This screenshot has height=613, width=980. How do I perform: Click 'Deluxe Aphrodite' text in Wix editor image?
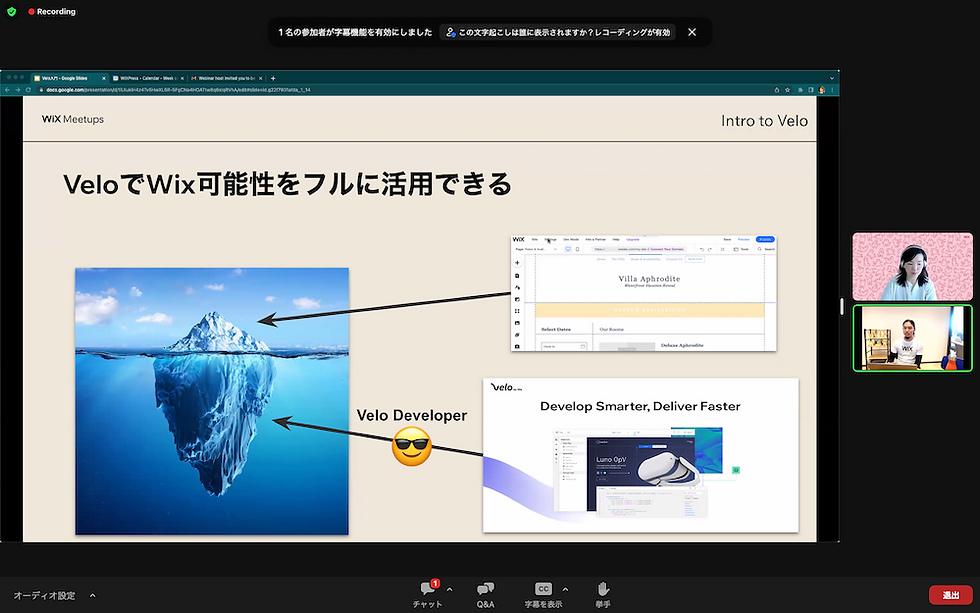pos(682,345)
